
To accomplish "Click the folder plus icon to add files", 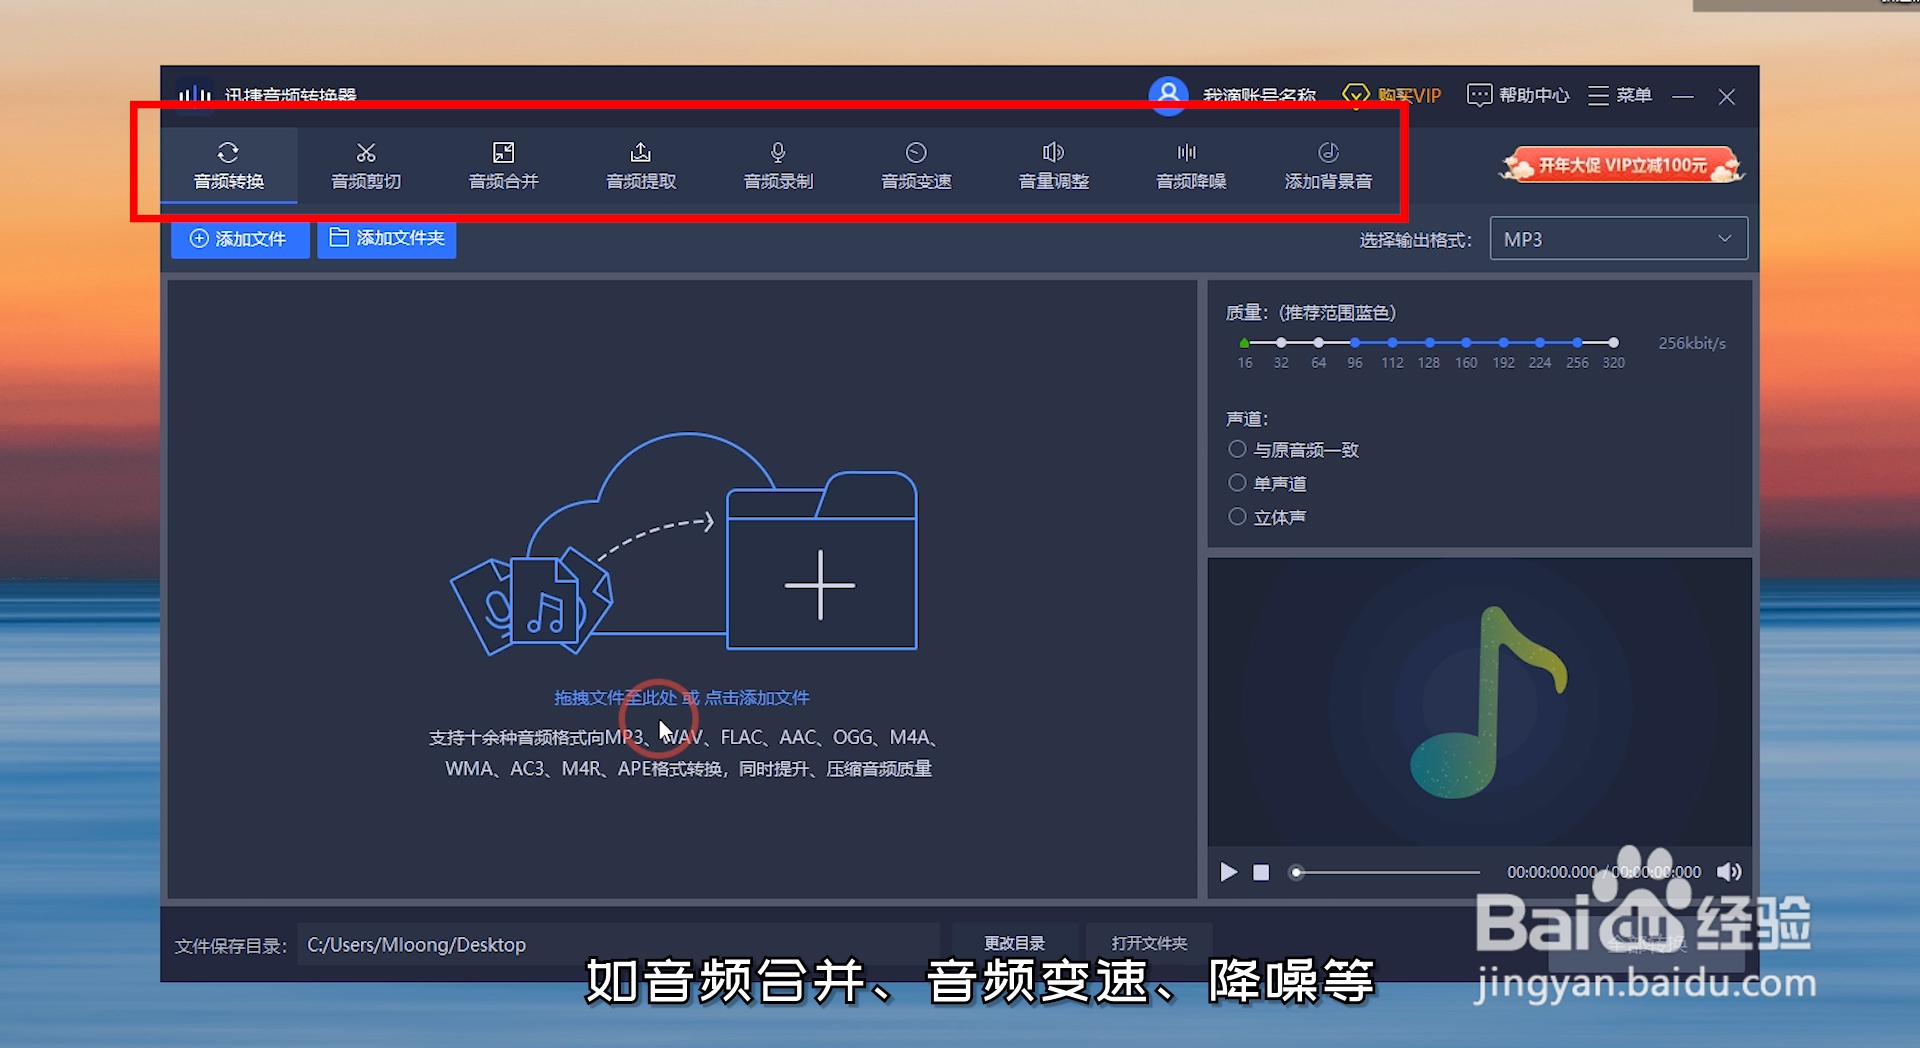I will tap(821, 561).
